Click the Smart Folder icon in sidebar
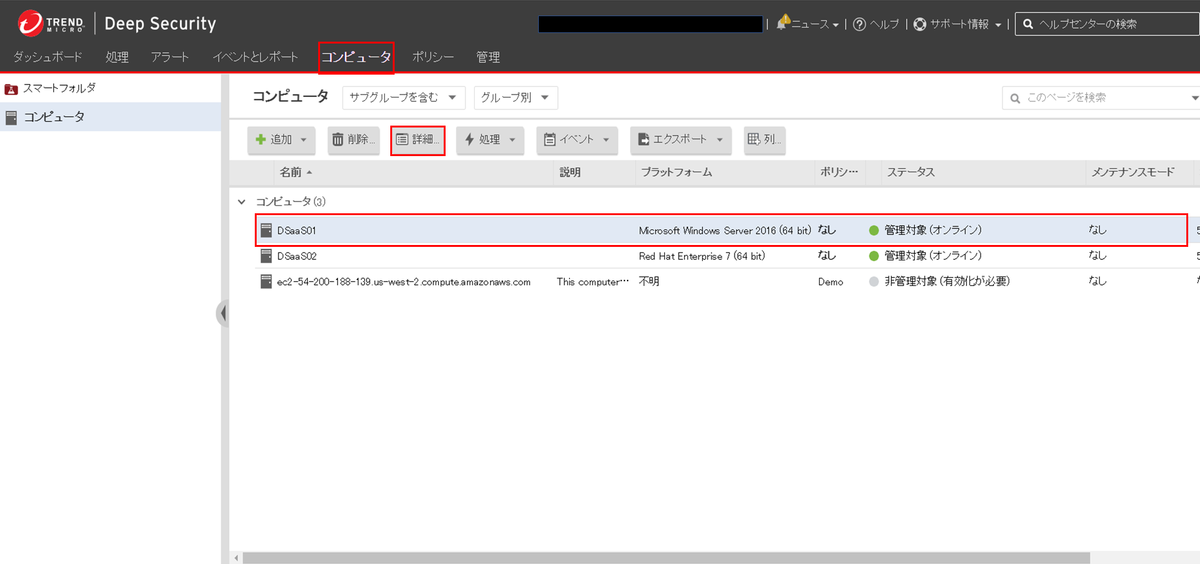Screen dimensions: 1200x564 point(11,89)
